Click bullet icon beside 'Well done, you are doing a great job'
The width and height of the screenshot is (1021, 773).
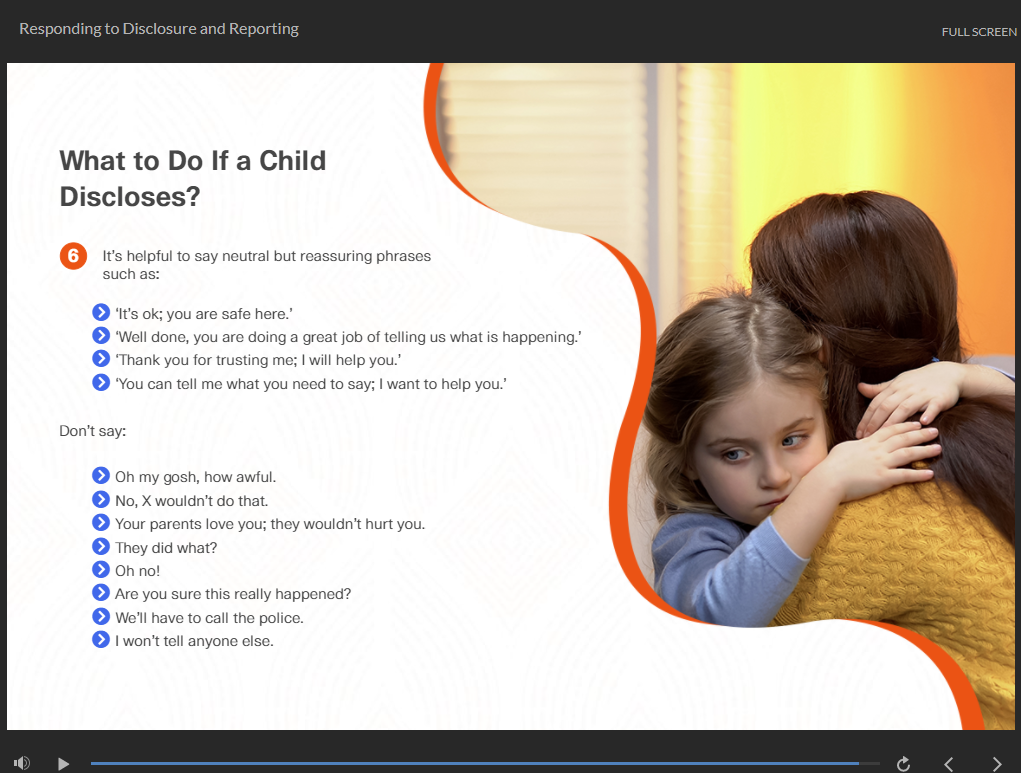point(101,336)
